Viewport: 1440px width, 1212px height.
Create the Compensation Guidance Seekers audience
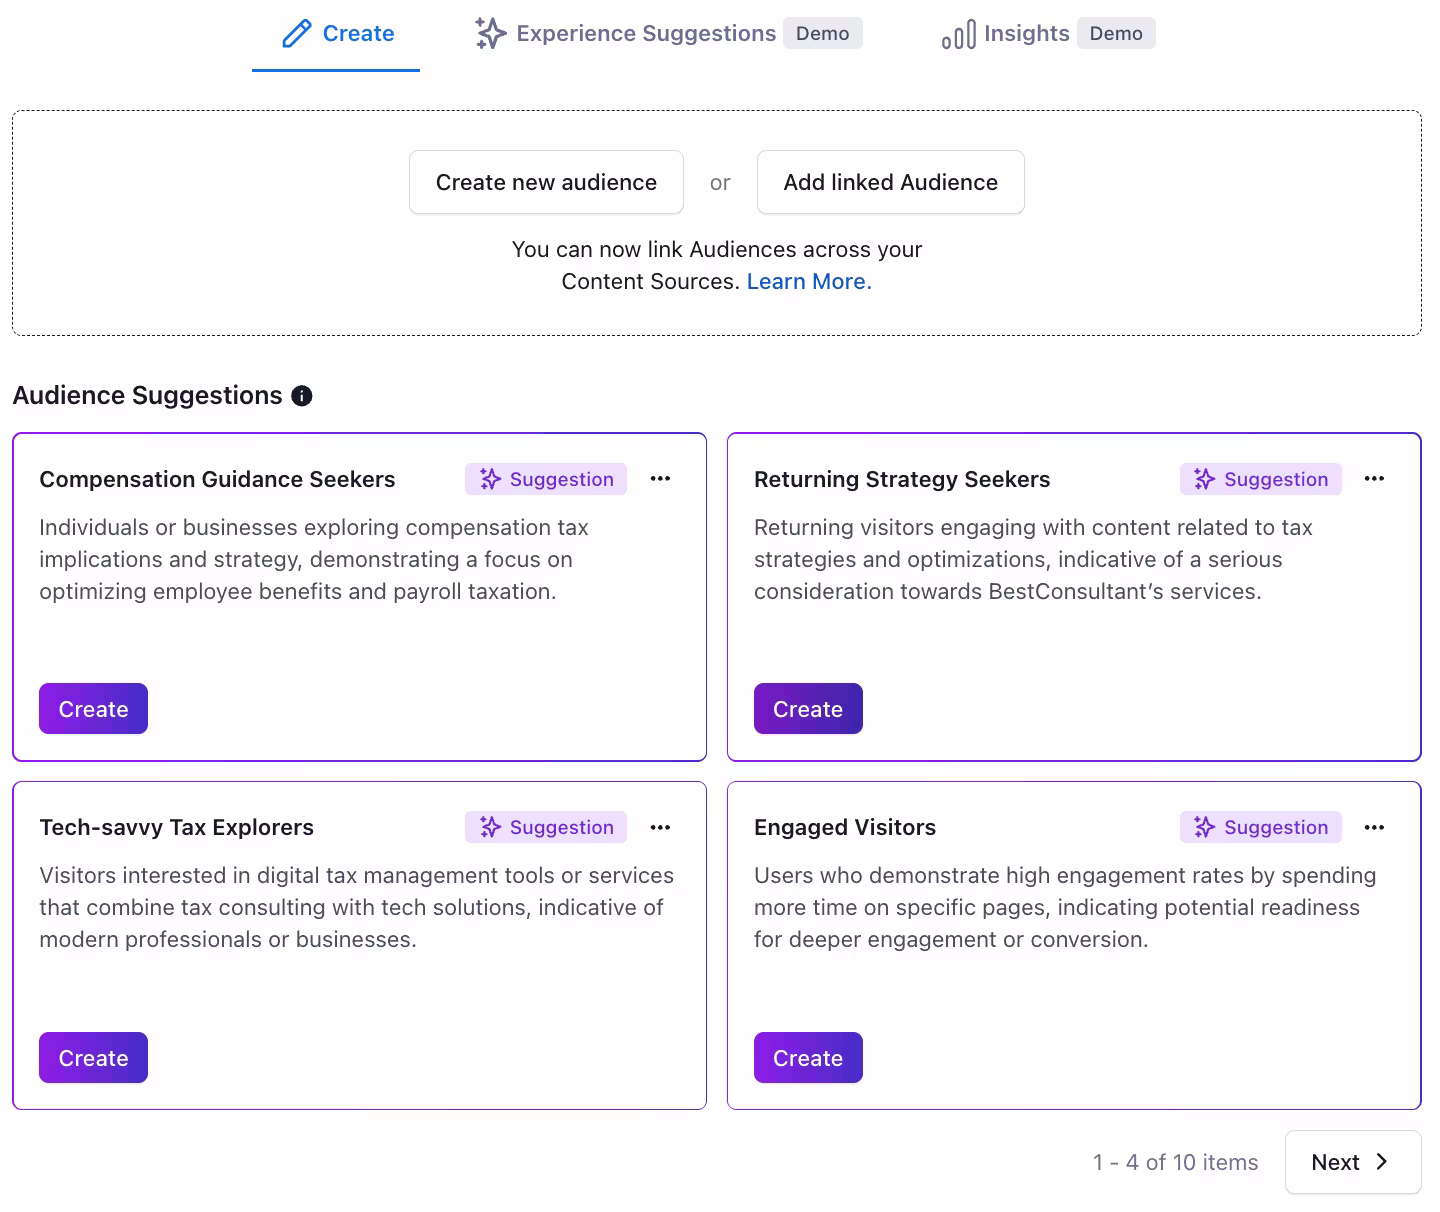[93, 709]
